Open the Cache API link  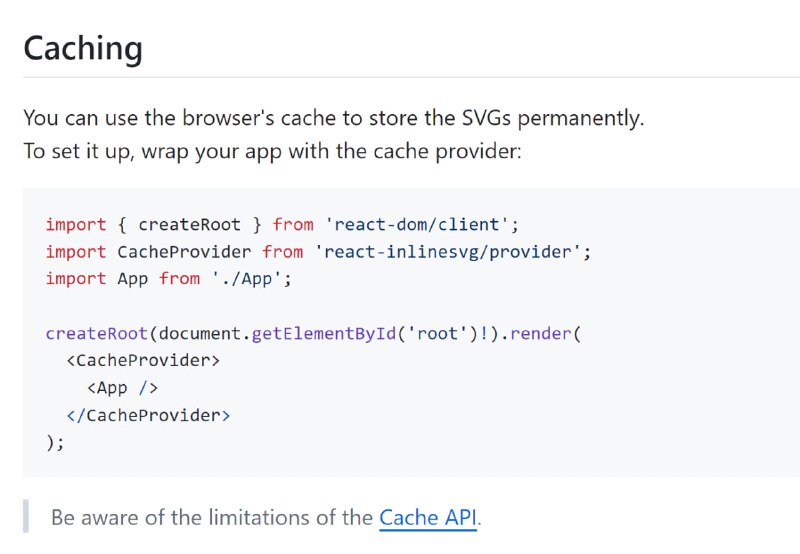[x=428, y=517]
